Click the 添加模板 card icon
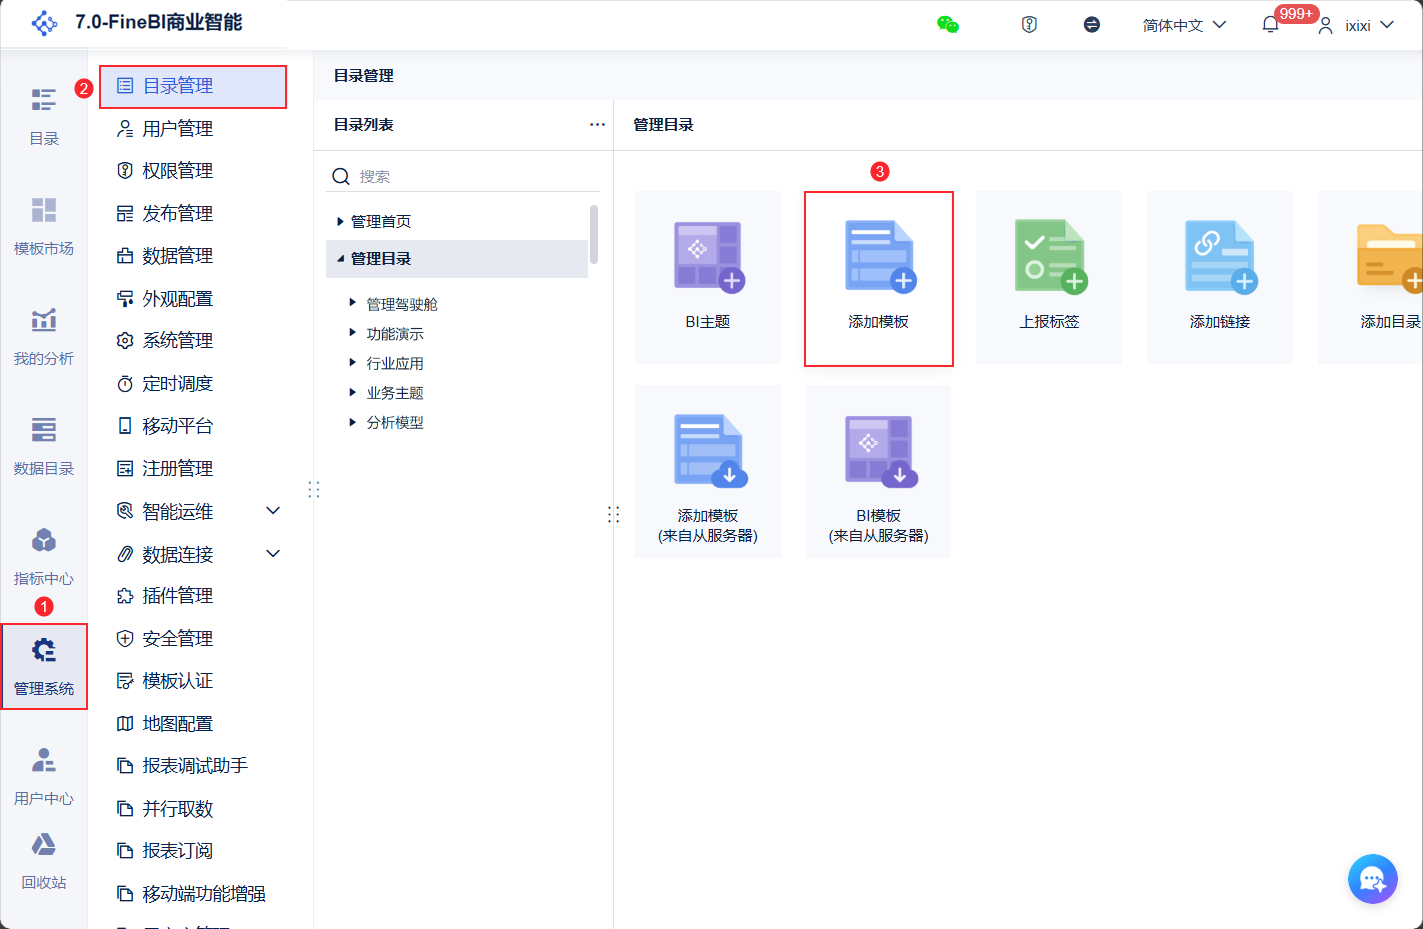The width and height of the screenshot is (1423, 929). tap(879, 257)
